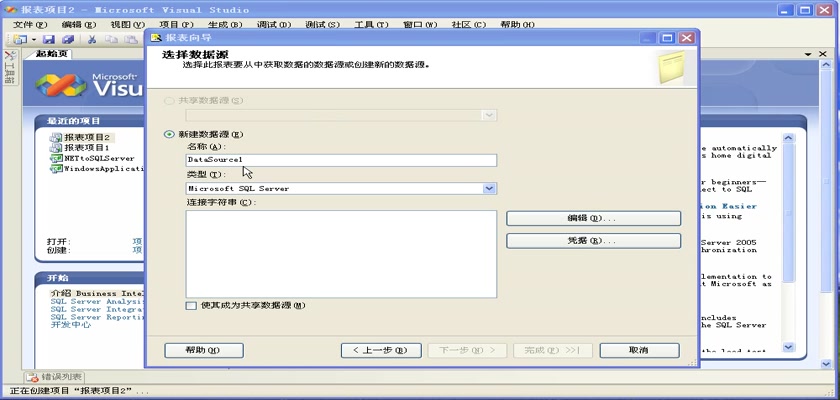840x400 pixels.
Task: Click the Save All toolbar icon
Action: tap(68, 39)
